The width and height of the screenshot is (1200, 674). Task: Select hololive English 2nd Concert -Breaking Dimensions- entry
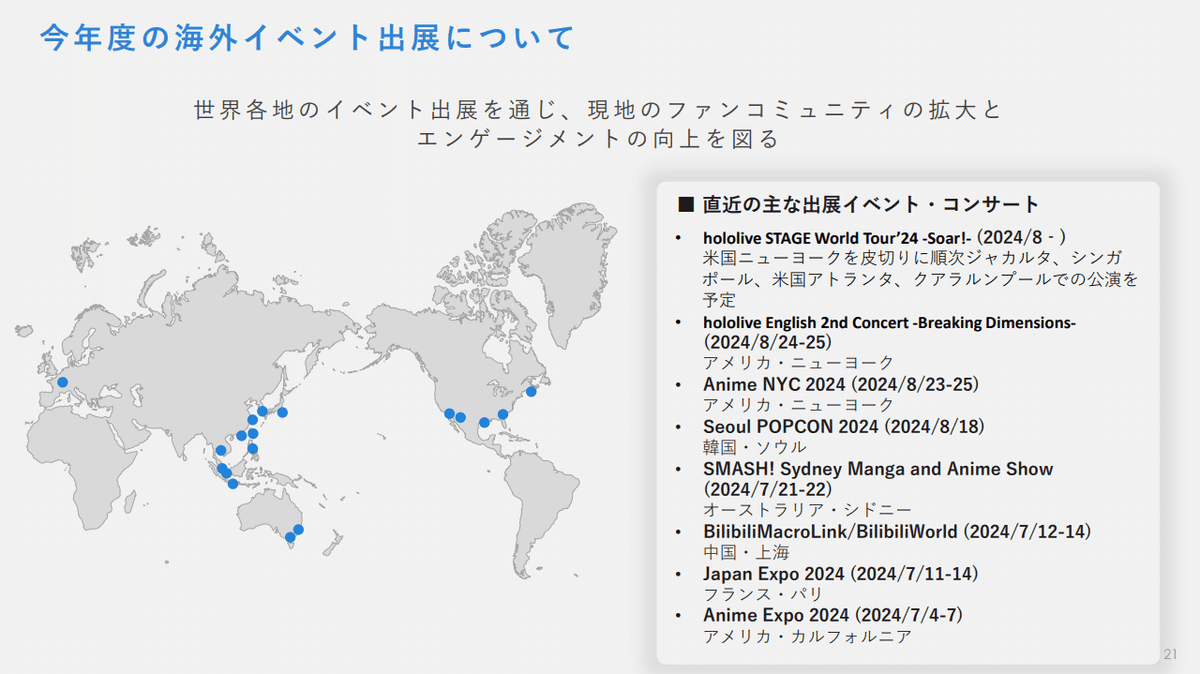point(889,322)
